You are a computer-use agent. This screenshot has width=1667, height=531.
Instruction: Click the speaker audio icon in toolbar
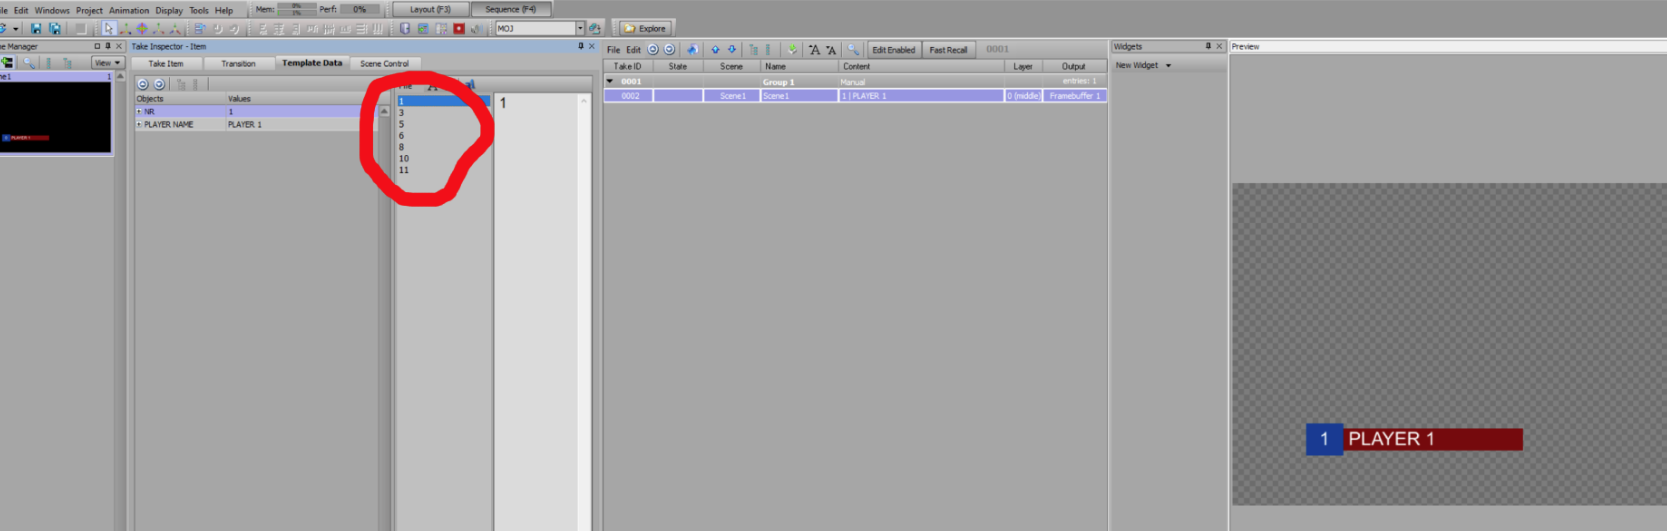(477, 29)
